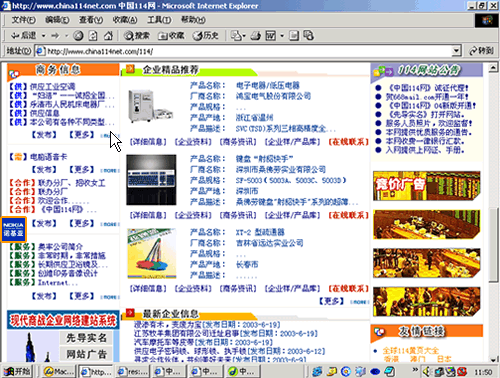Open the keyboard product thumbnail image
The height and width of the screenshot is (378, 500).
click(151, 180)
